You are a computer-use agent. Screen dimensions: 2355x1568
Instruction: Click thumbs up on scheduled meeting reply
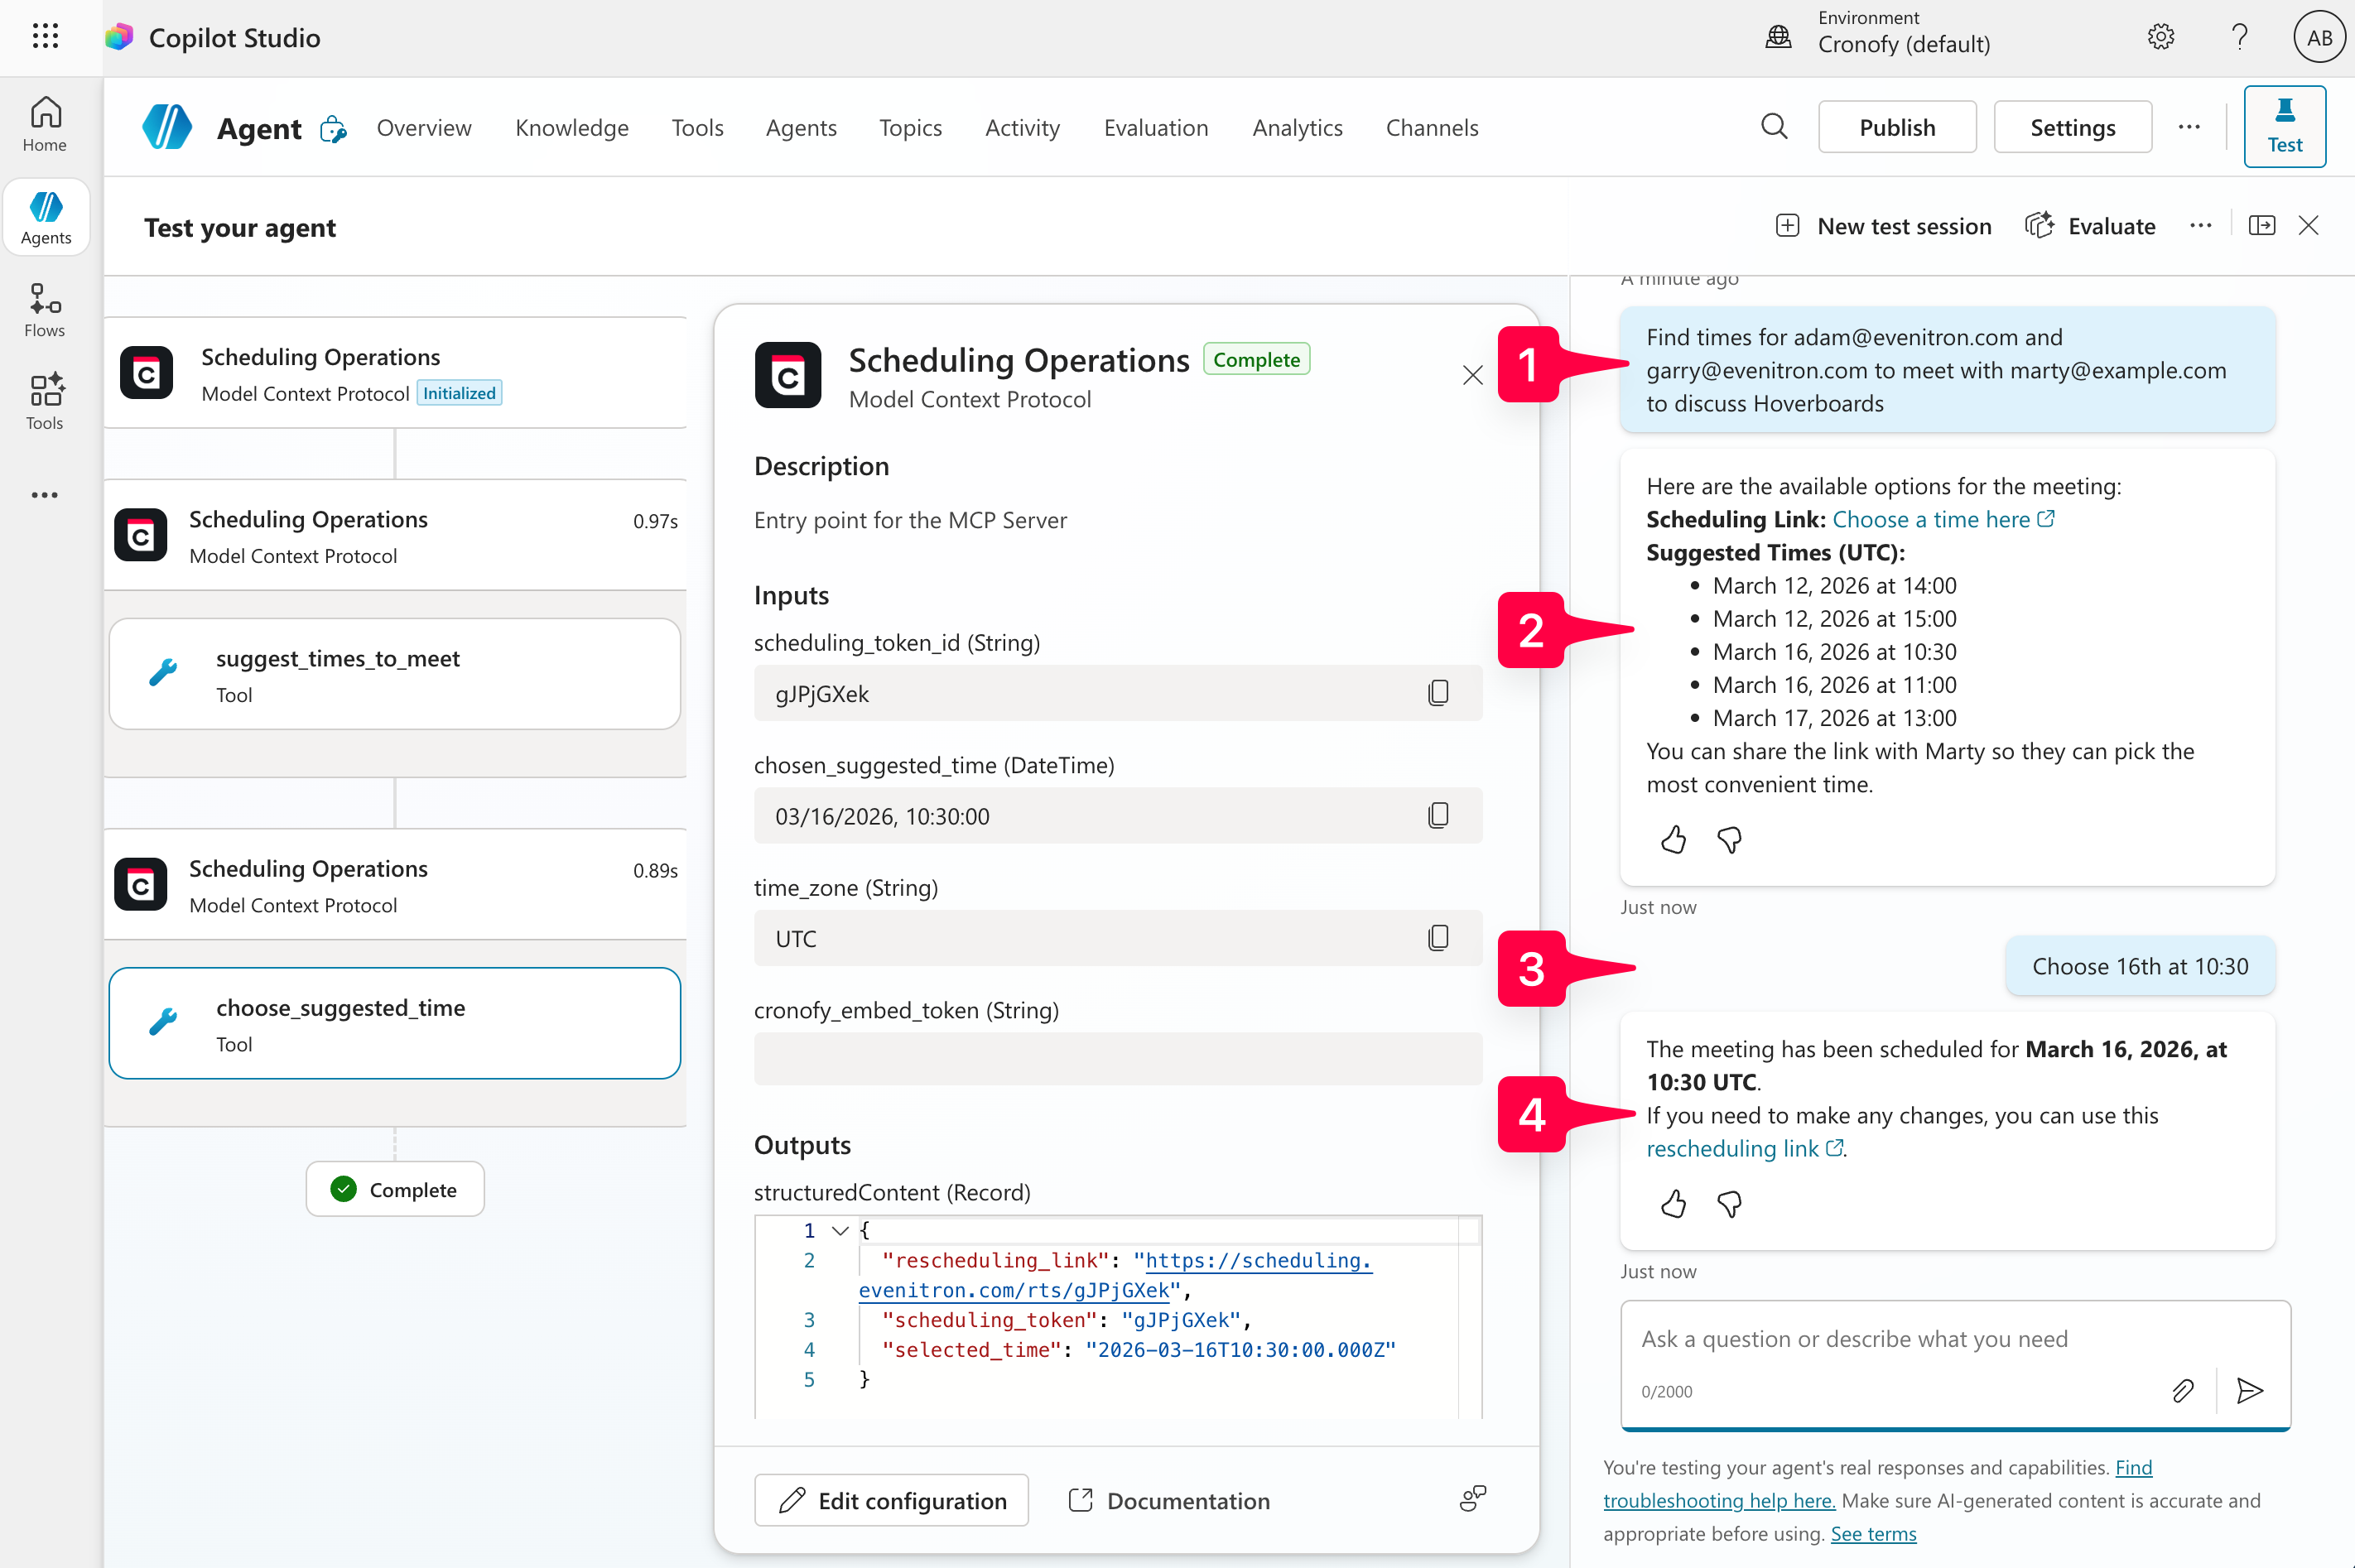click(x=1673, y=1204)
